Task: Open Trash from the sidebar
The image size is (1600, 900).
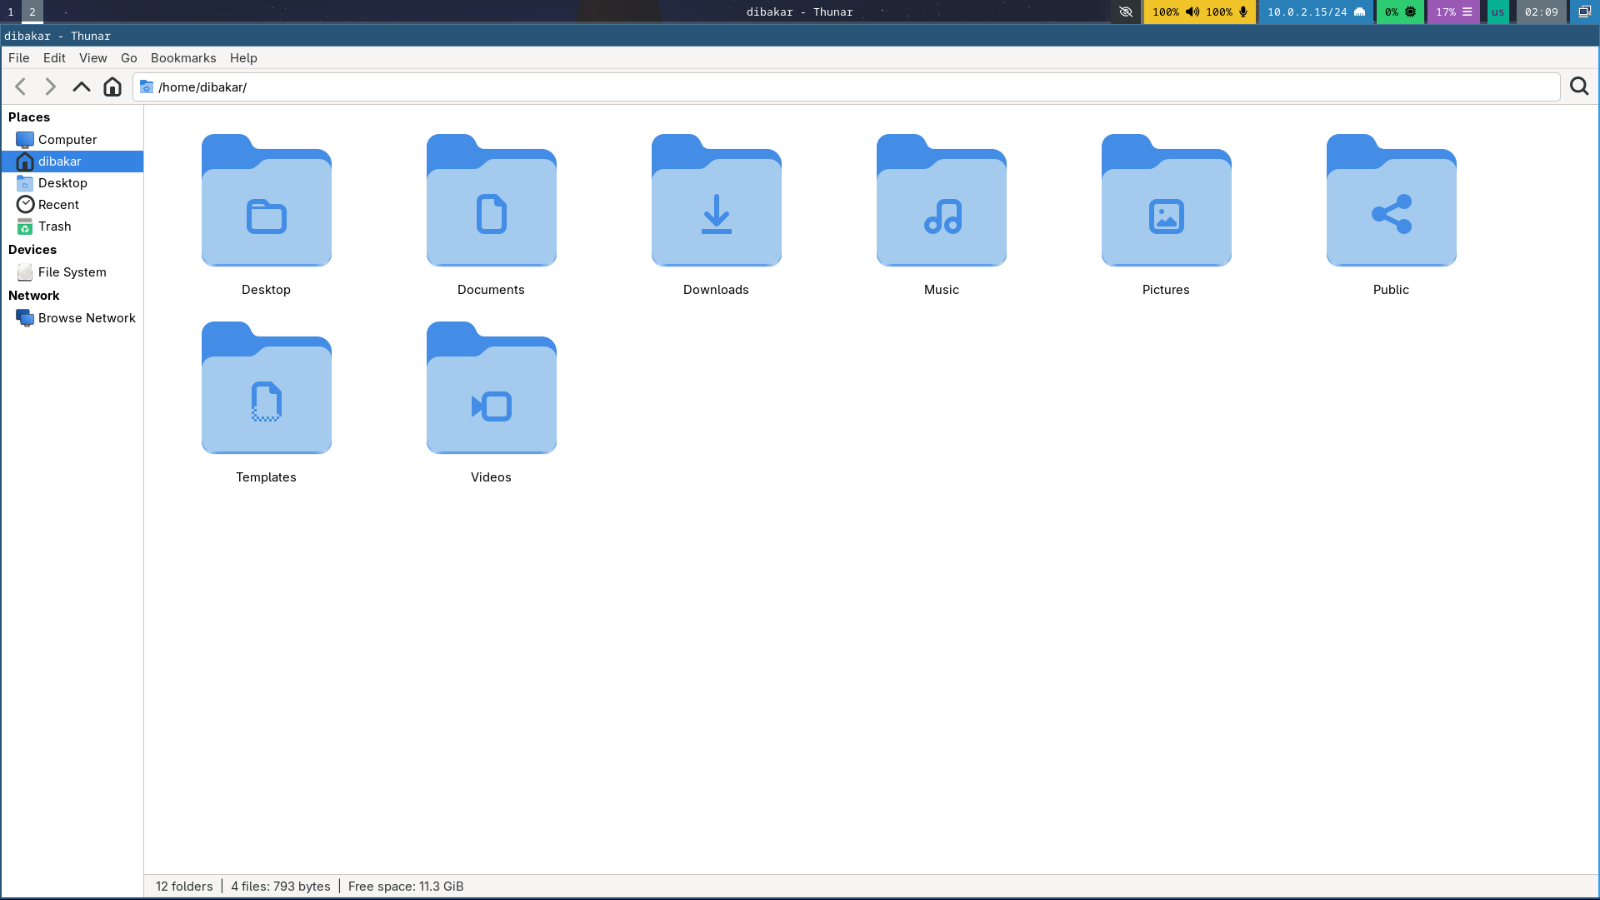Action: pyautogui.click(x=54, y=226)
